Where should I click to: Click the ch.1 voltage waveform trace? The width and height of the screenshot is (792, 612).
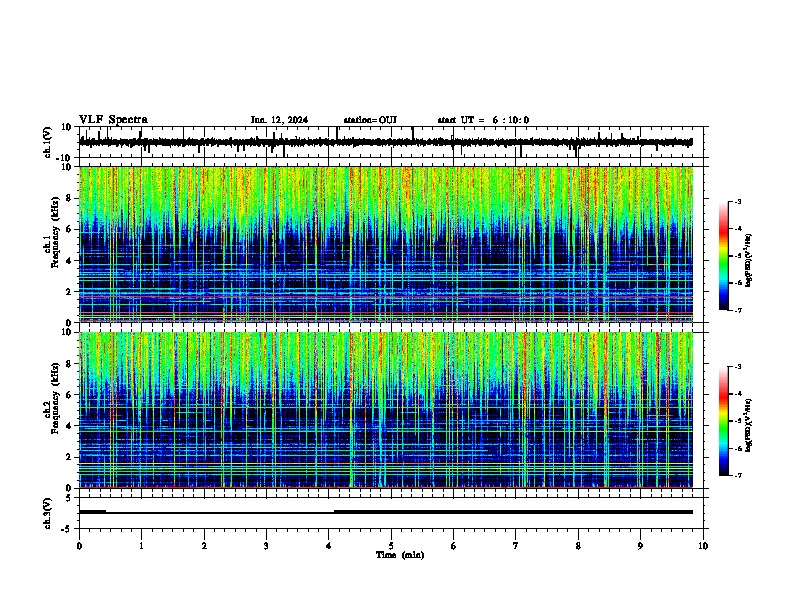pos(385,142)
